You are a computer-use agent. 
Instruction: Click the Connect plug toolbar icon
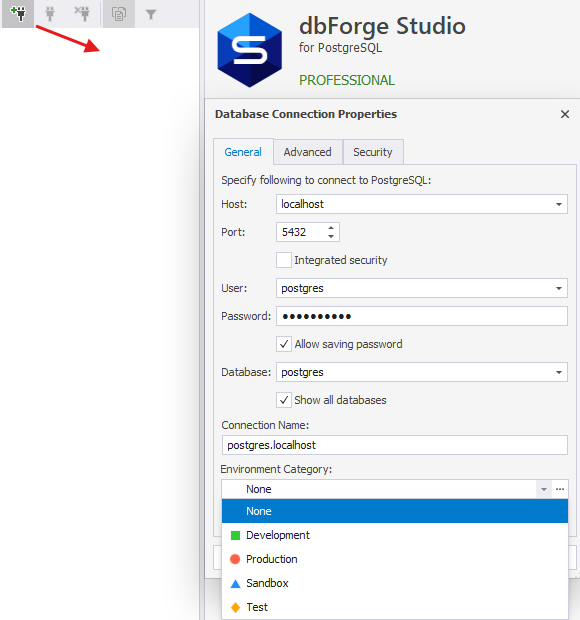pyautogui.click(x=50, y=14)
